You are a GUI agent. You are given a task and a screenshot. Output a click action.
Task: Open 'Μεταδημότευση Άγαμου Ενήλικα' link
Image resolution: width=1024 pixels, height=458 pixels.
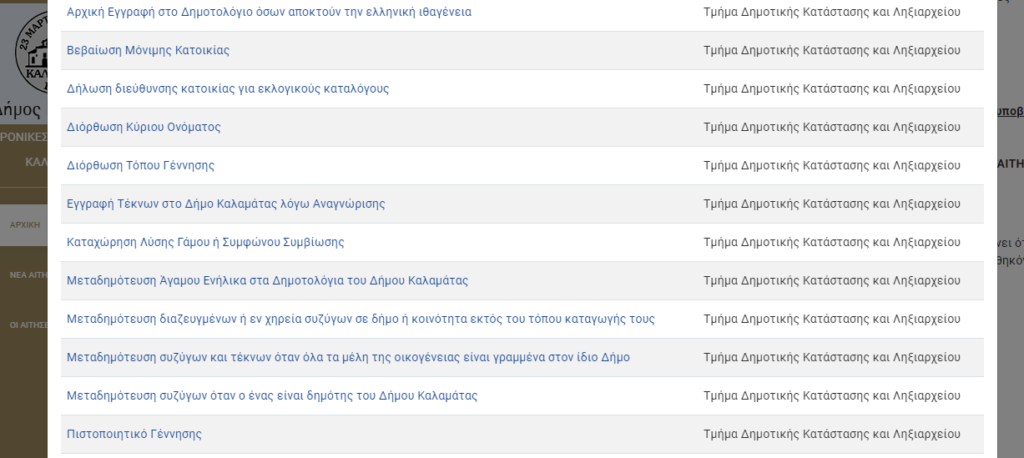pos(267,281)
